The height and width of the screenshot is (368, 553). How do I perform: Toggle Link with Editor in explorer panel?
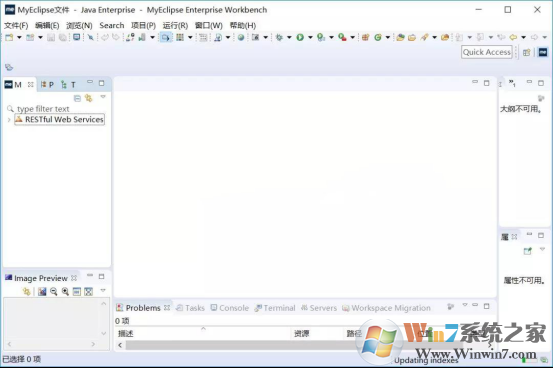click(x=89, y=98)
